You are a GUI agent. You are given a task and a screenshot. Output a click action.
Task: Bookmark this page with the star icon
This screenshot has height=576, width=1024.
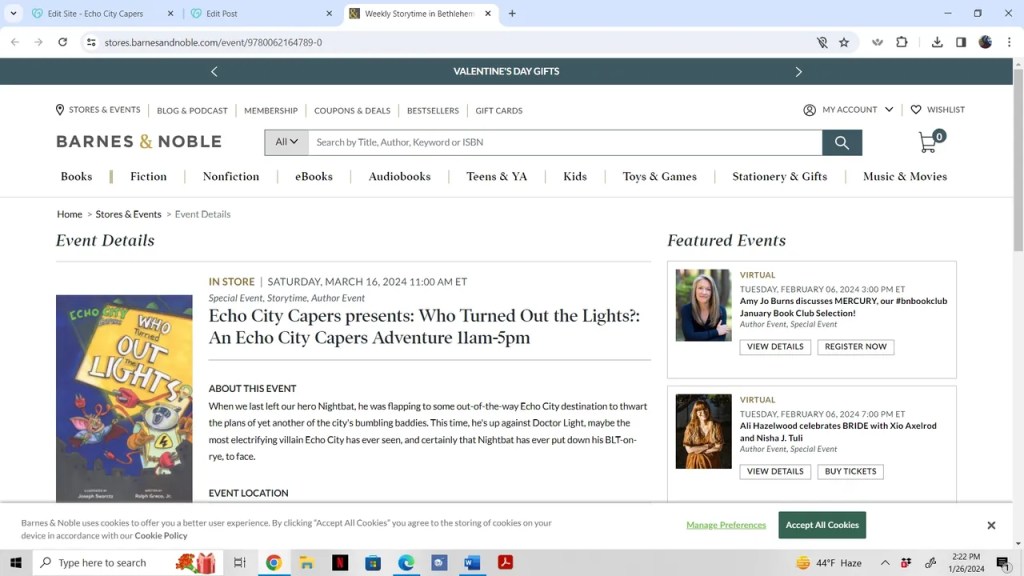844,43
